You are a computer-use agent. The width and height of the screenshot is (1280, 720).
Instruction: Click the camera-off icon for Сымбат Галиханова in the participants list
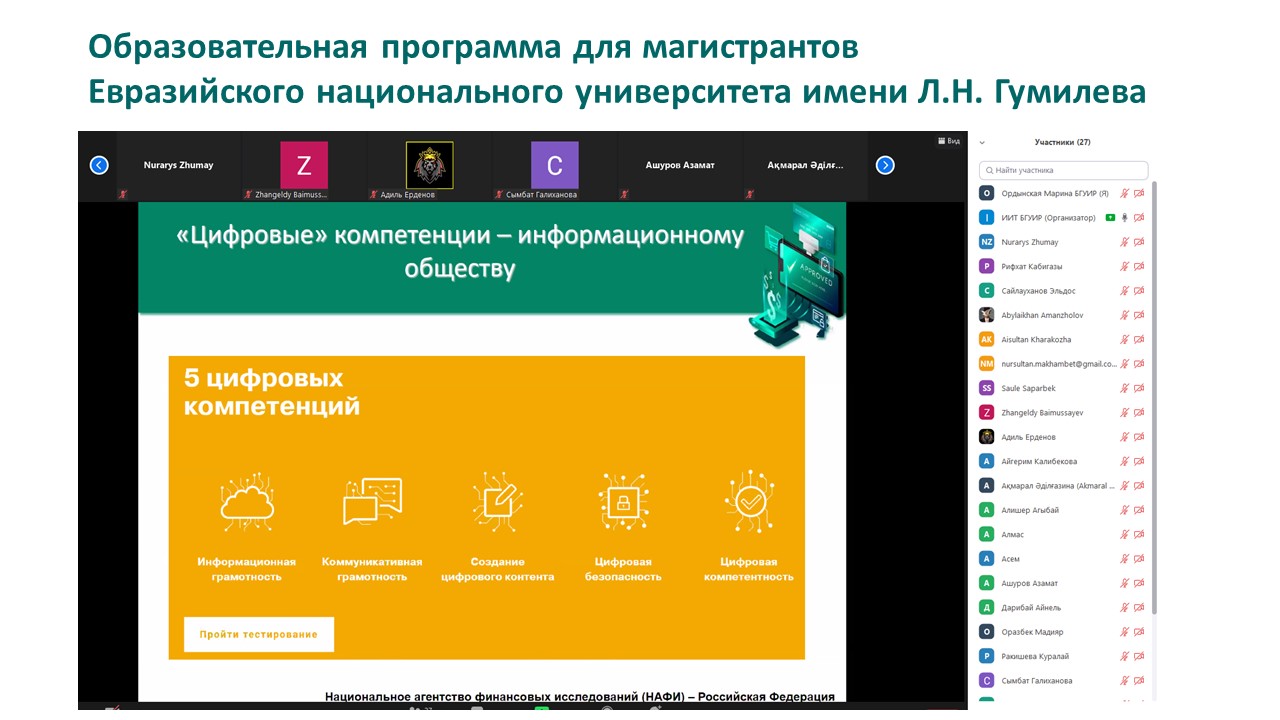(1139, 681)
